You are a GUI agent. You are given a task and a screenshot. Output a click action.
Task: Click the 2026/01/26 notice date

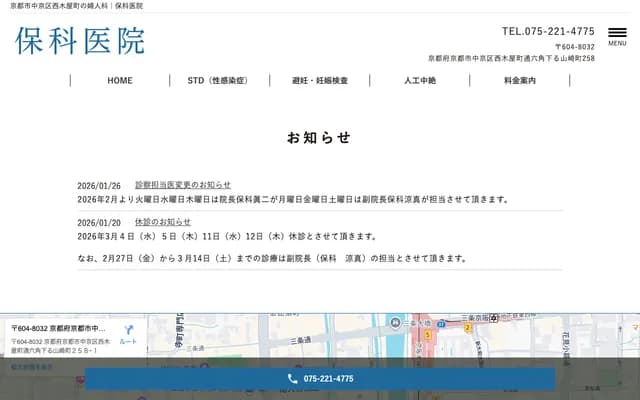point(99,185)
